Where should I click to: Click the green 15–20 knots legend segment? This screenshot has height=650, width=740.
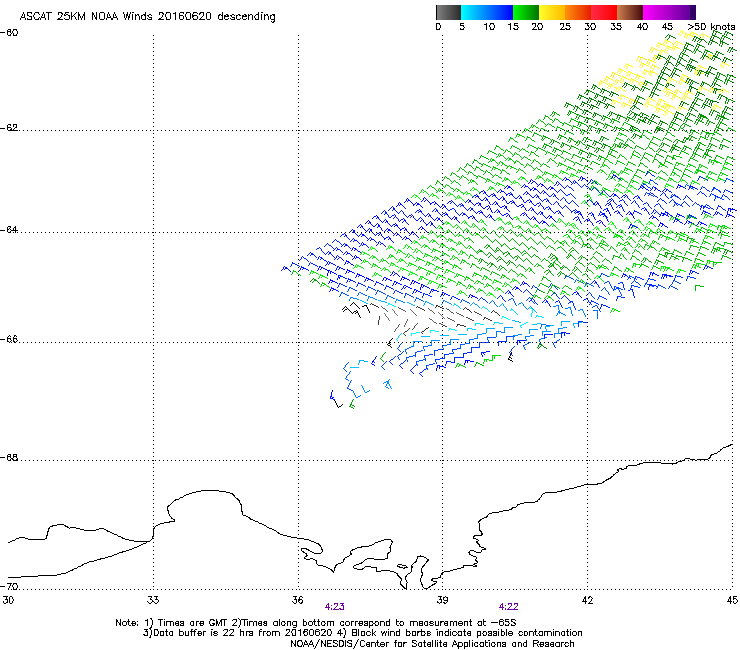[526, 12]
